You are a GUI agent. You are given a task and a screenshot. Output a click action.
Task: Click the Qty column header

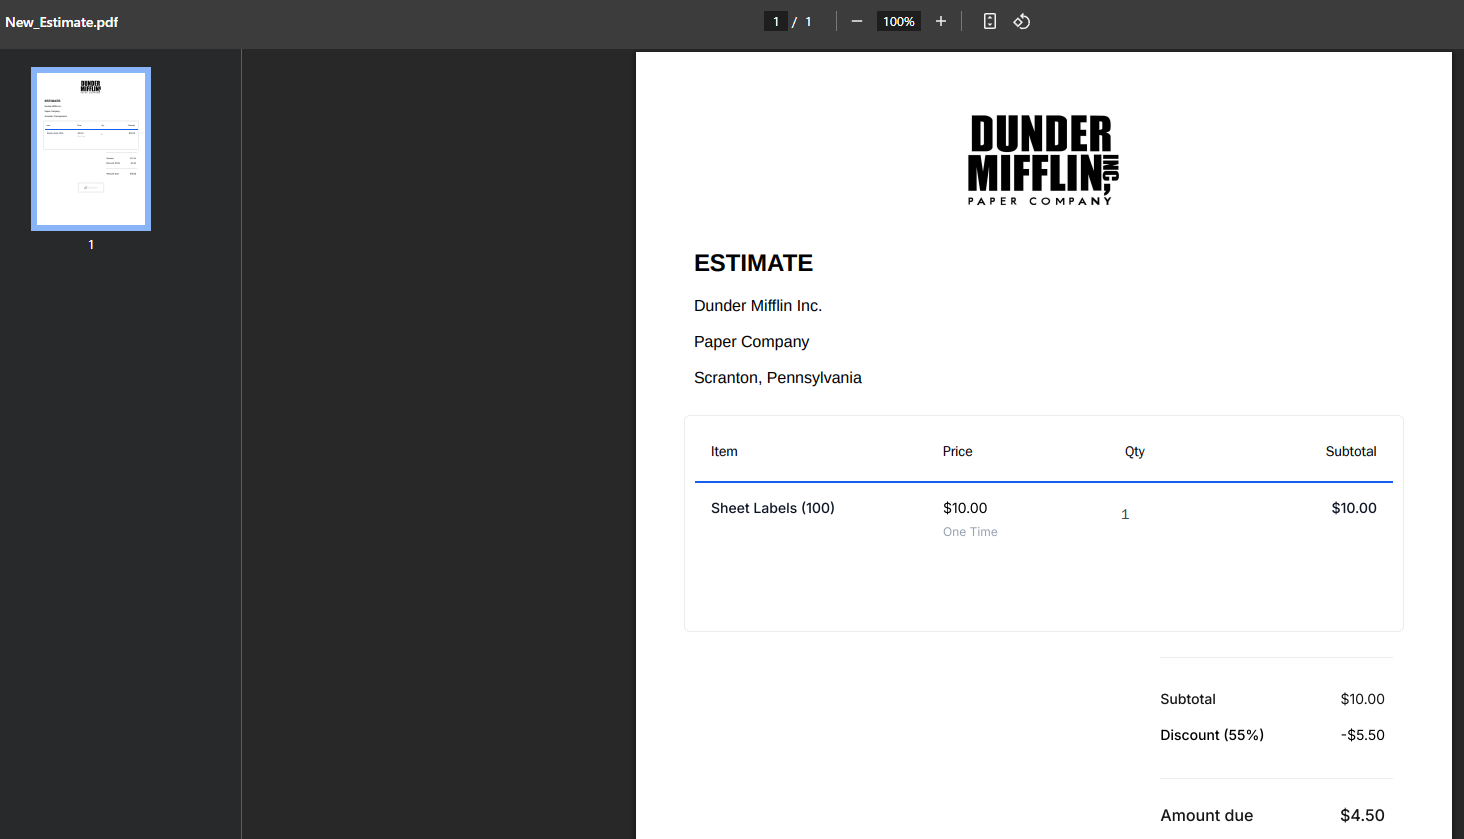tap(1135, 451)
